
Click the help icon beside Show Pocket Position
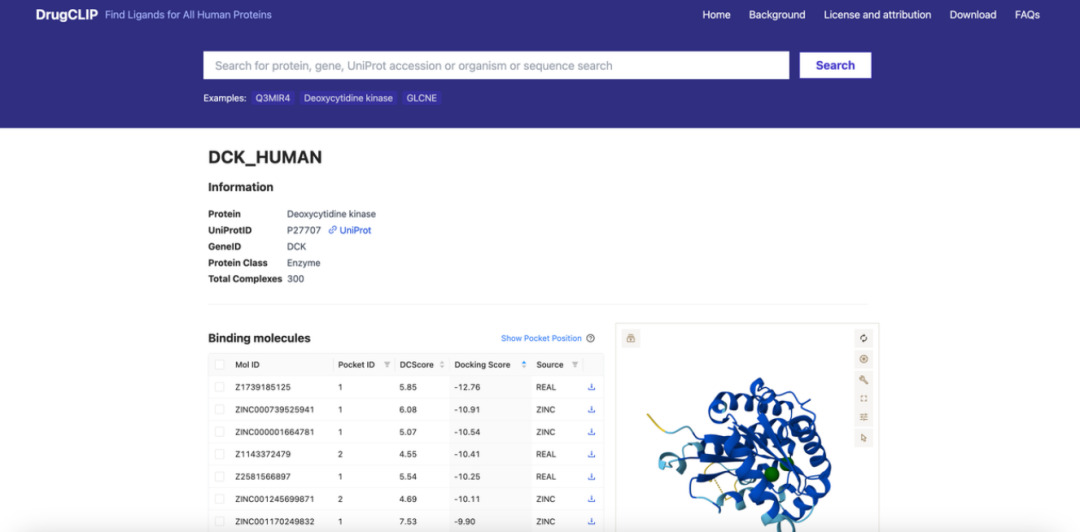[590, 338]
